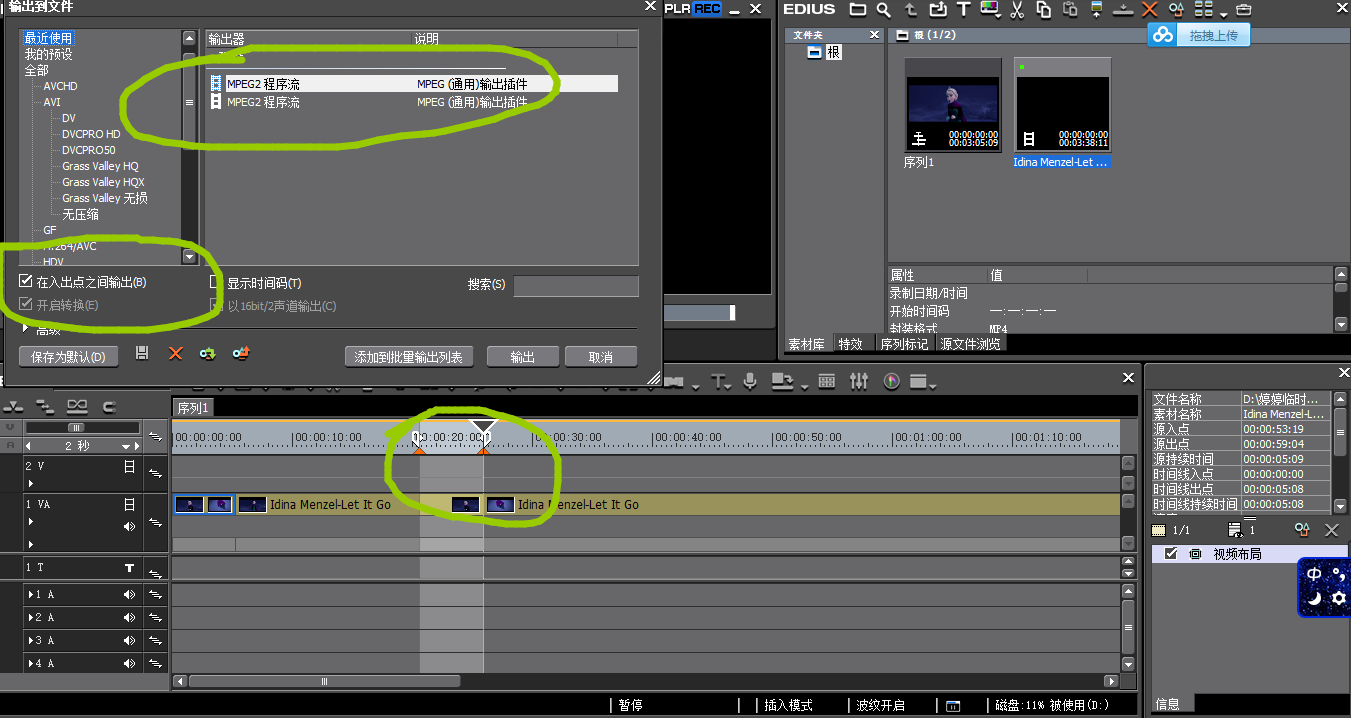Screen dimensions: 1351x718
Task: Toggle the 在入出点之间输出 checkbox
Action: click(x=26, y=282)
